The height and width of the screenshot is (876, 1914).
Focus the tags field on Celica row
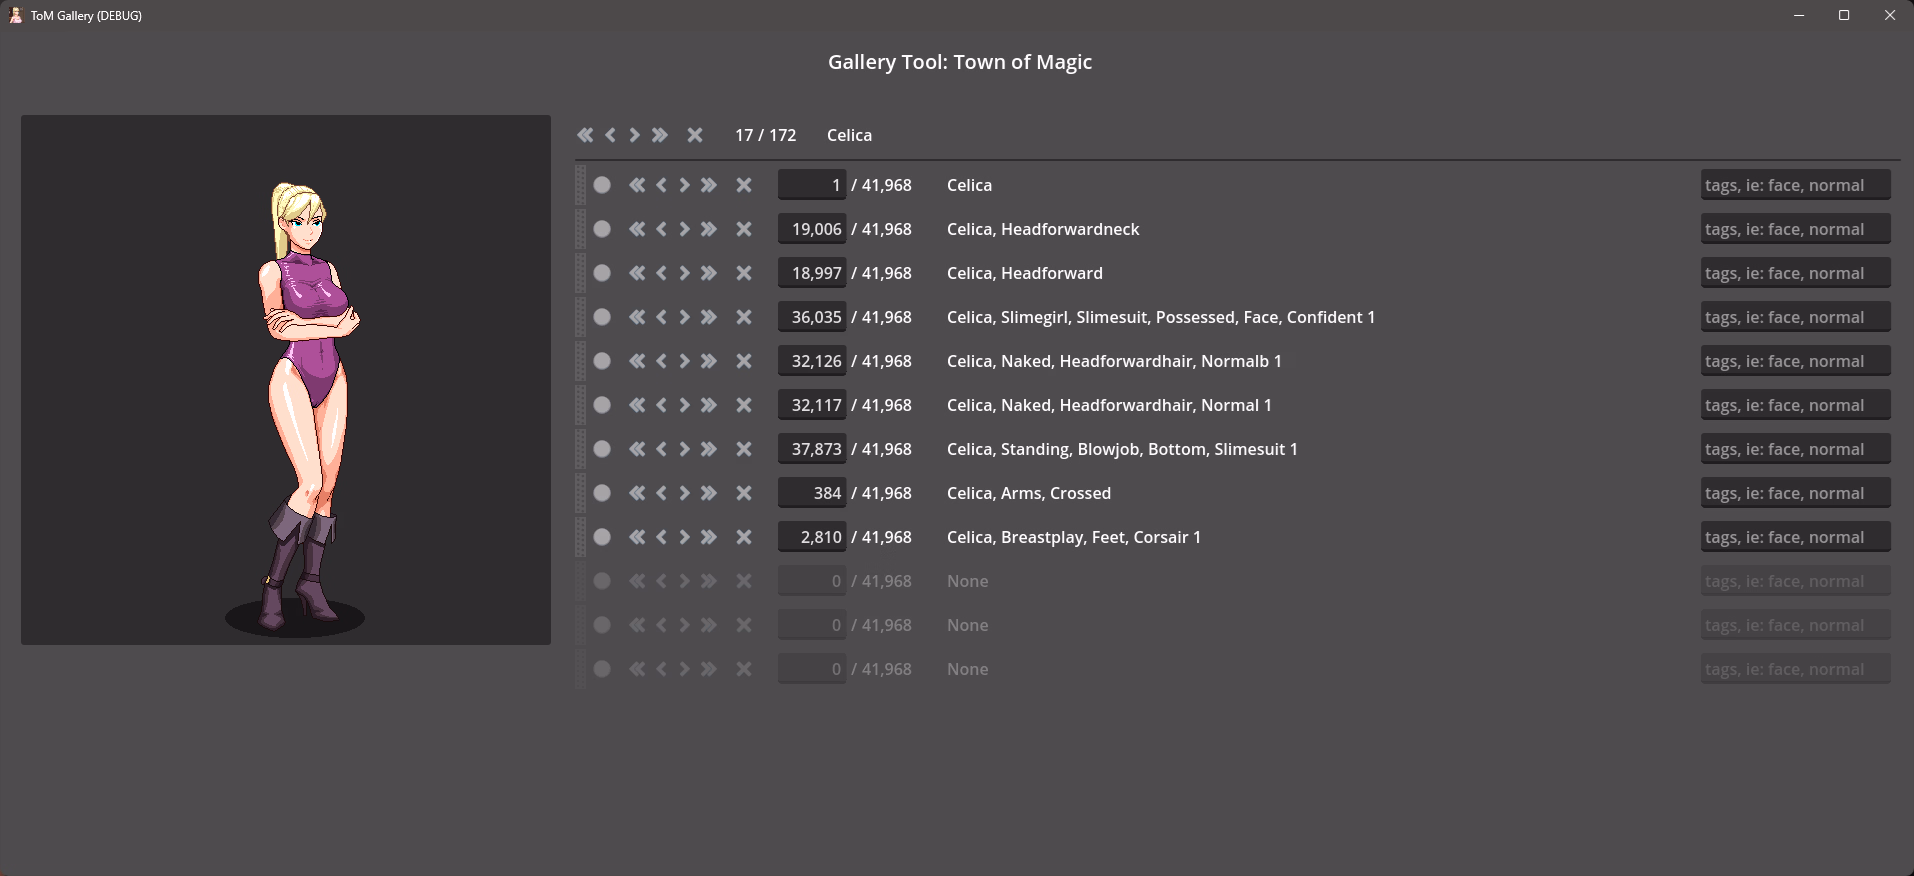pyautogui.click(x=1795, y=185)
